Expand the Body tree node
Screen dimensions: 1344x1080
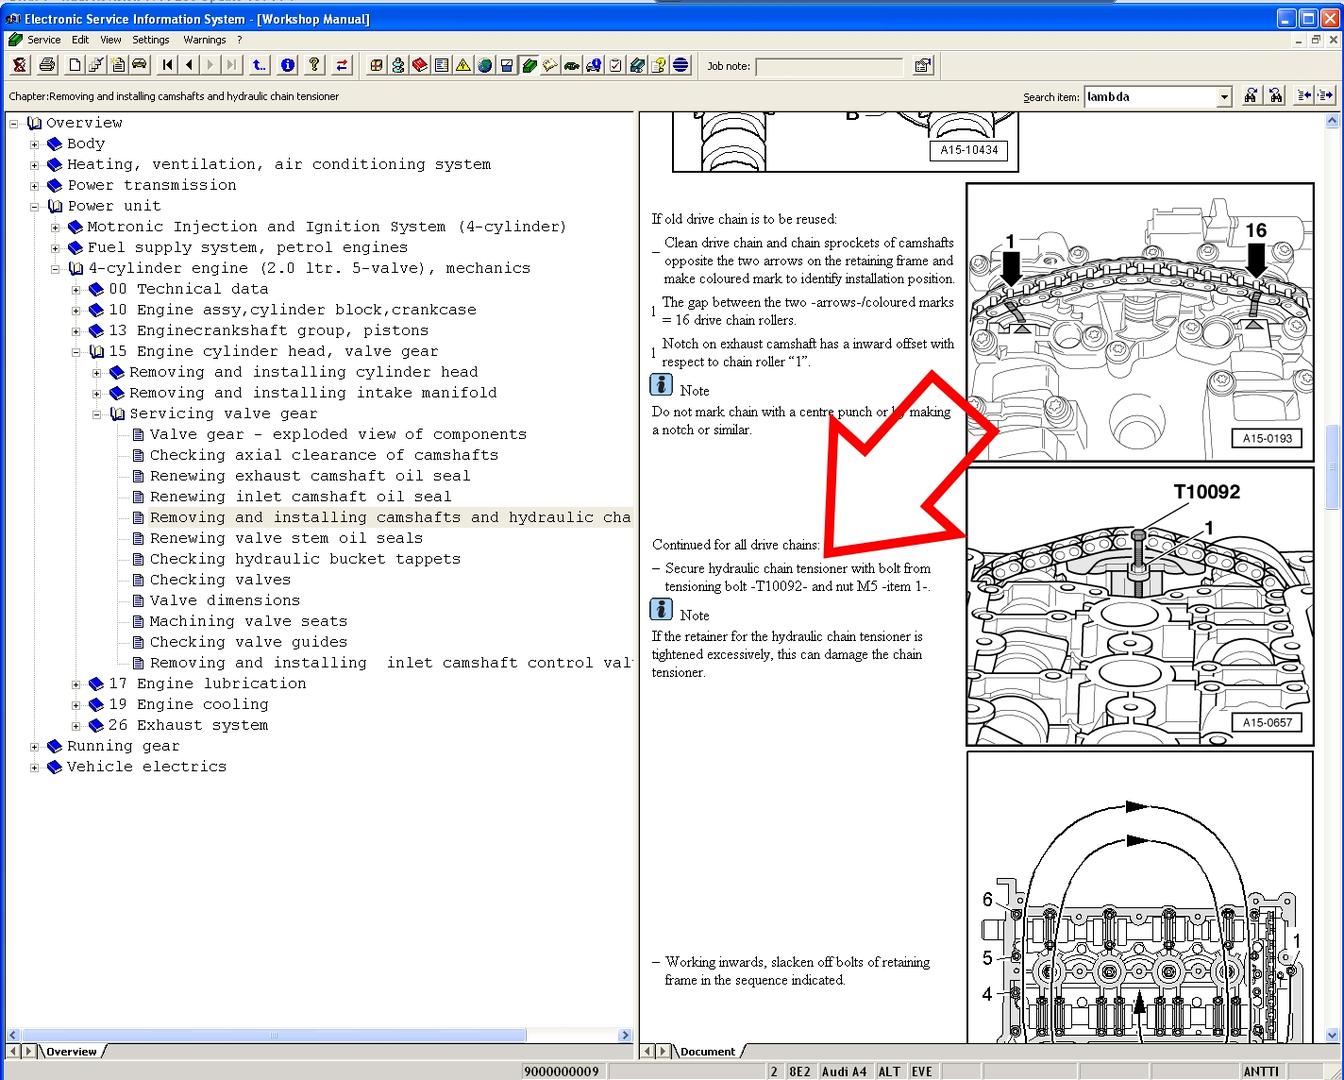pyautogui.click(x=34, y=144)
